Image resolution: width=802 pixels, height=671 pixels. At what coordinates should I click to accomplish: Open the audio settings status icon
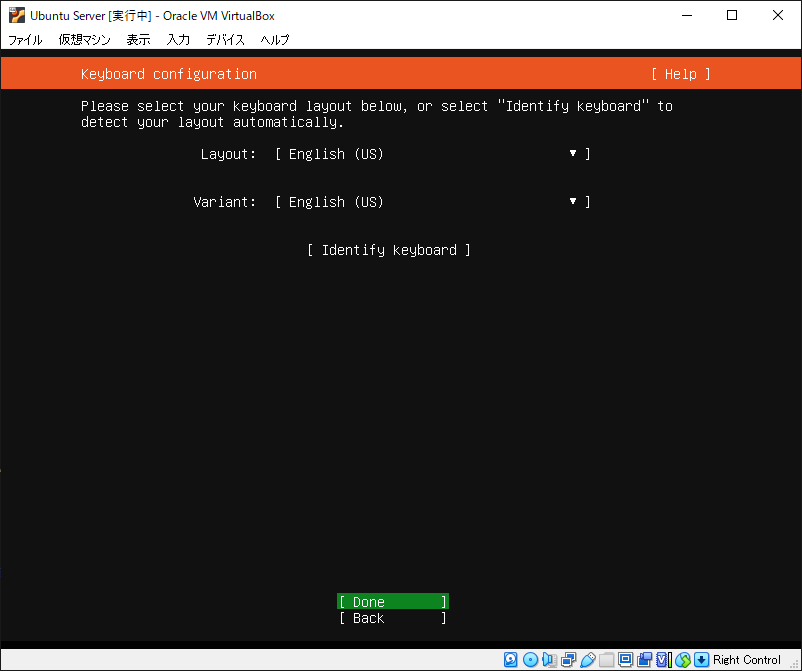tap(549, 660)
